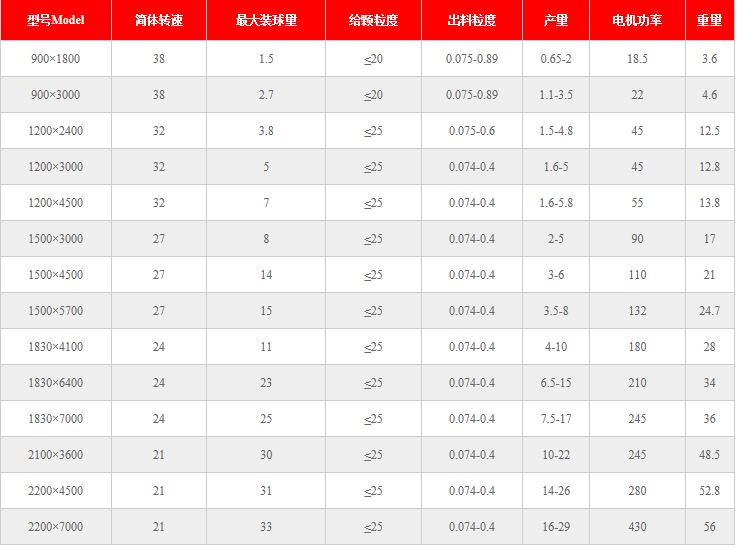737x547 pixels.
Task: Select the 18.5 motor power cell
Action: 638,59
